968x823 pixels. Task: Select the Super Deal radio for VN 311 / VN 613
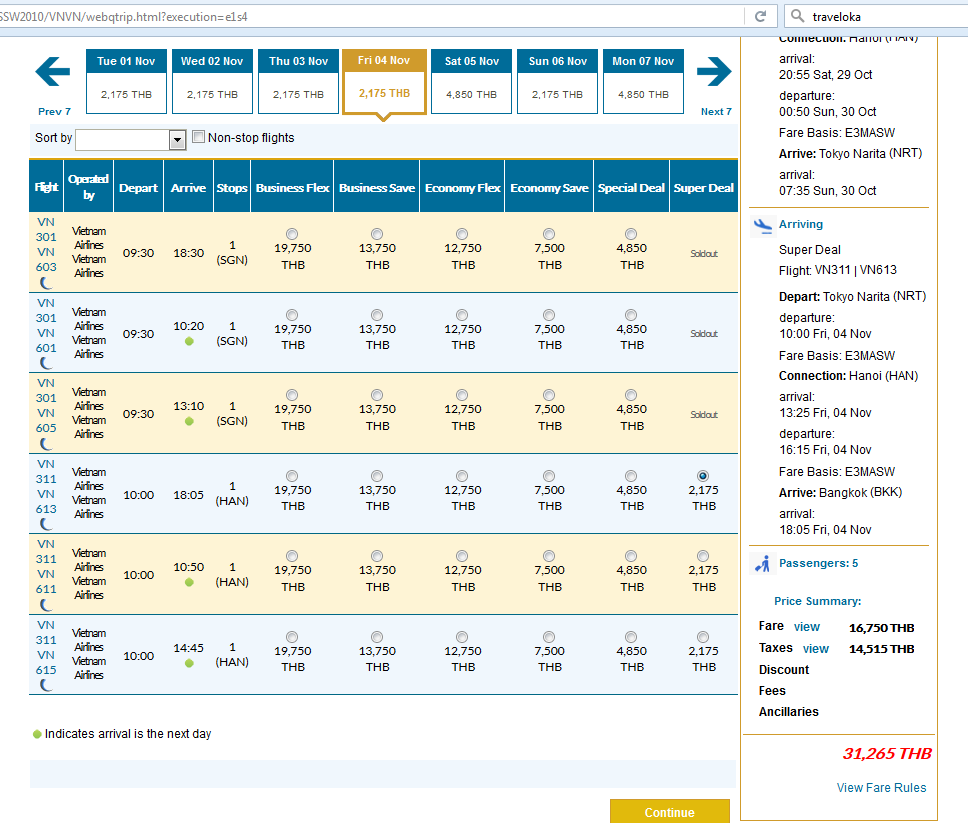(x=703, y=476)
